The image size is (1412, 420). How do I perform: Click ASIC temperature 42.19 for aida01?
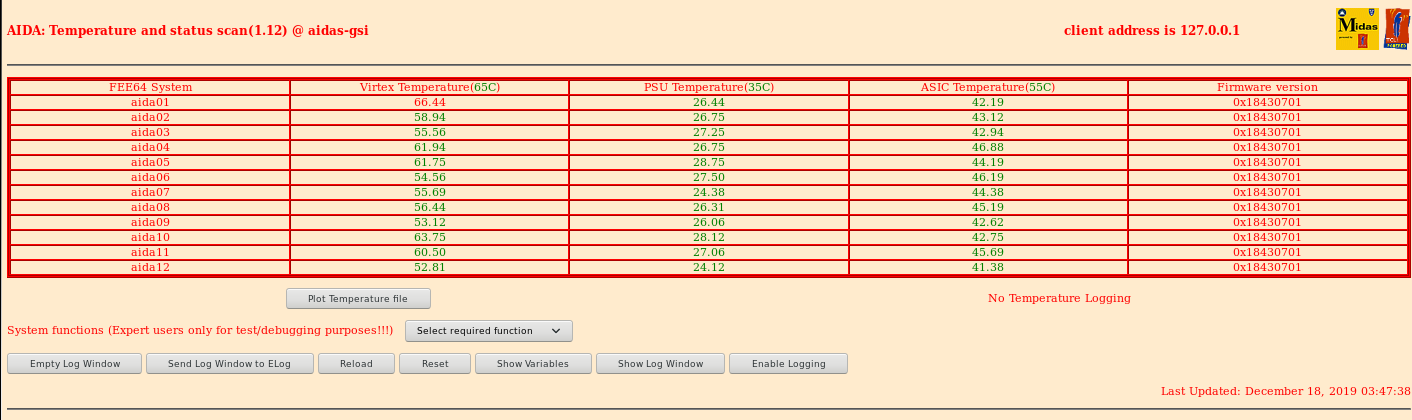[x=988, y=103]
